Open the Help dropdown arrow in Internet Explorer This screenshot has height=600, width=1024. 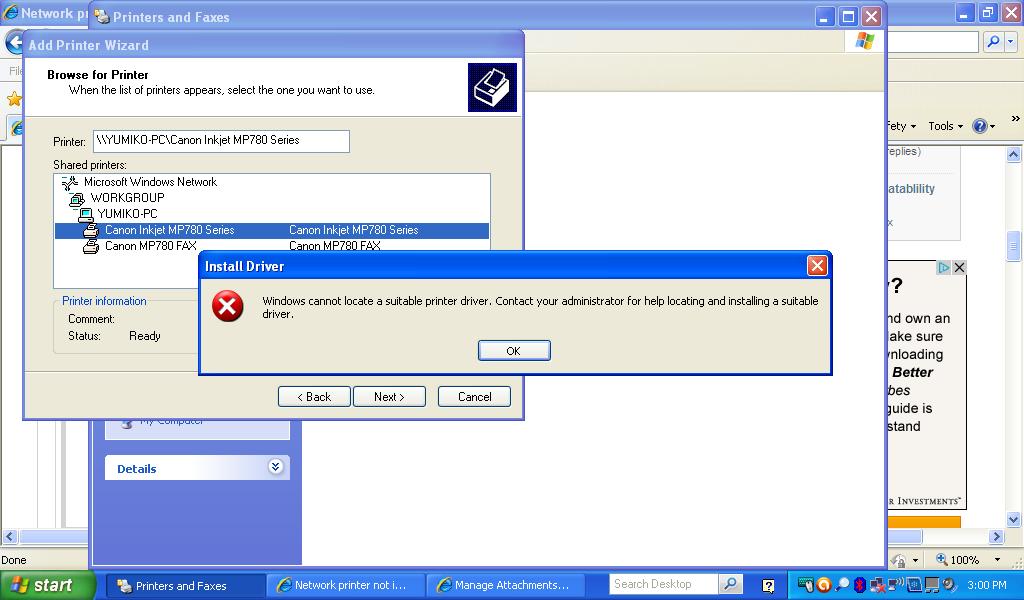click(x=993, y=127)
